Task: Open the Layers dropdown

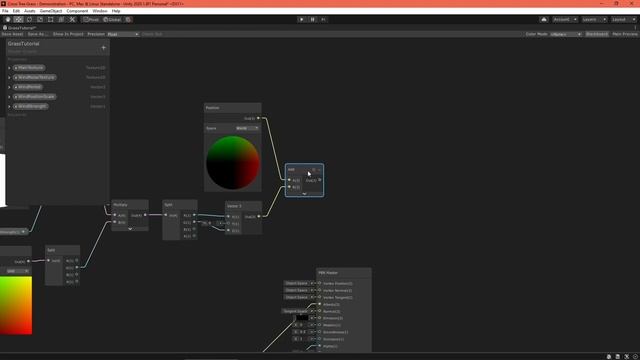Action: [594, 20]
